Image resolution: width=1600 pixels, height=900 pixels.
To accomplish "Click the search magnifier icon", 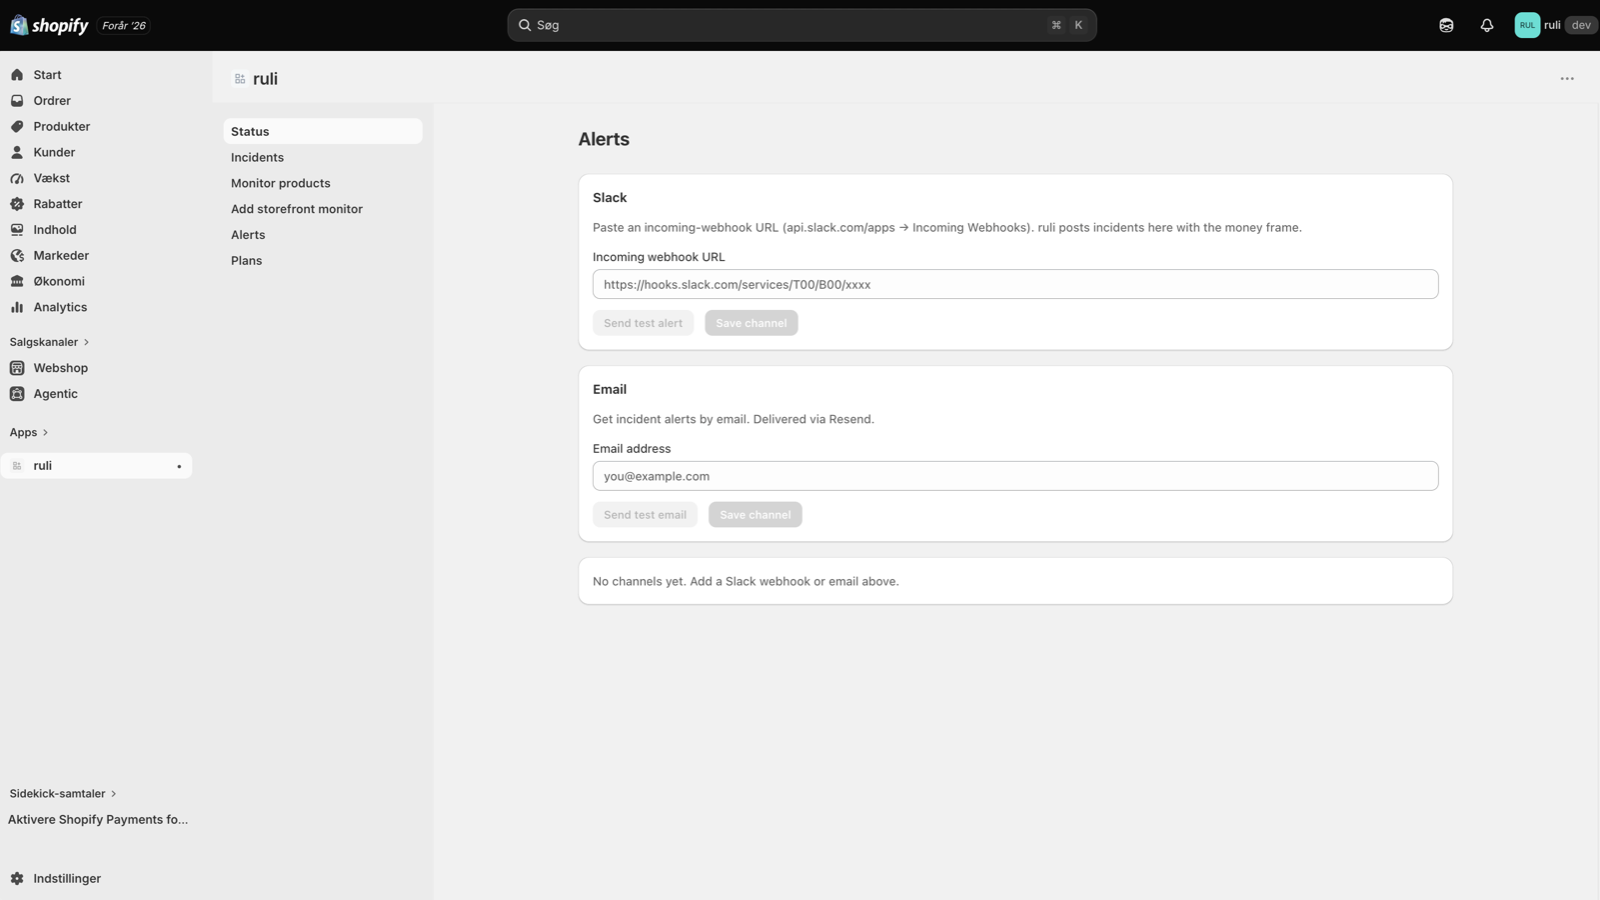I will coord(525,25).
